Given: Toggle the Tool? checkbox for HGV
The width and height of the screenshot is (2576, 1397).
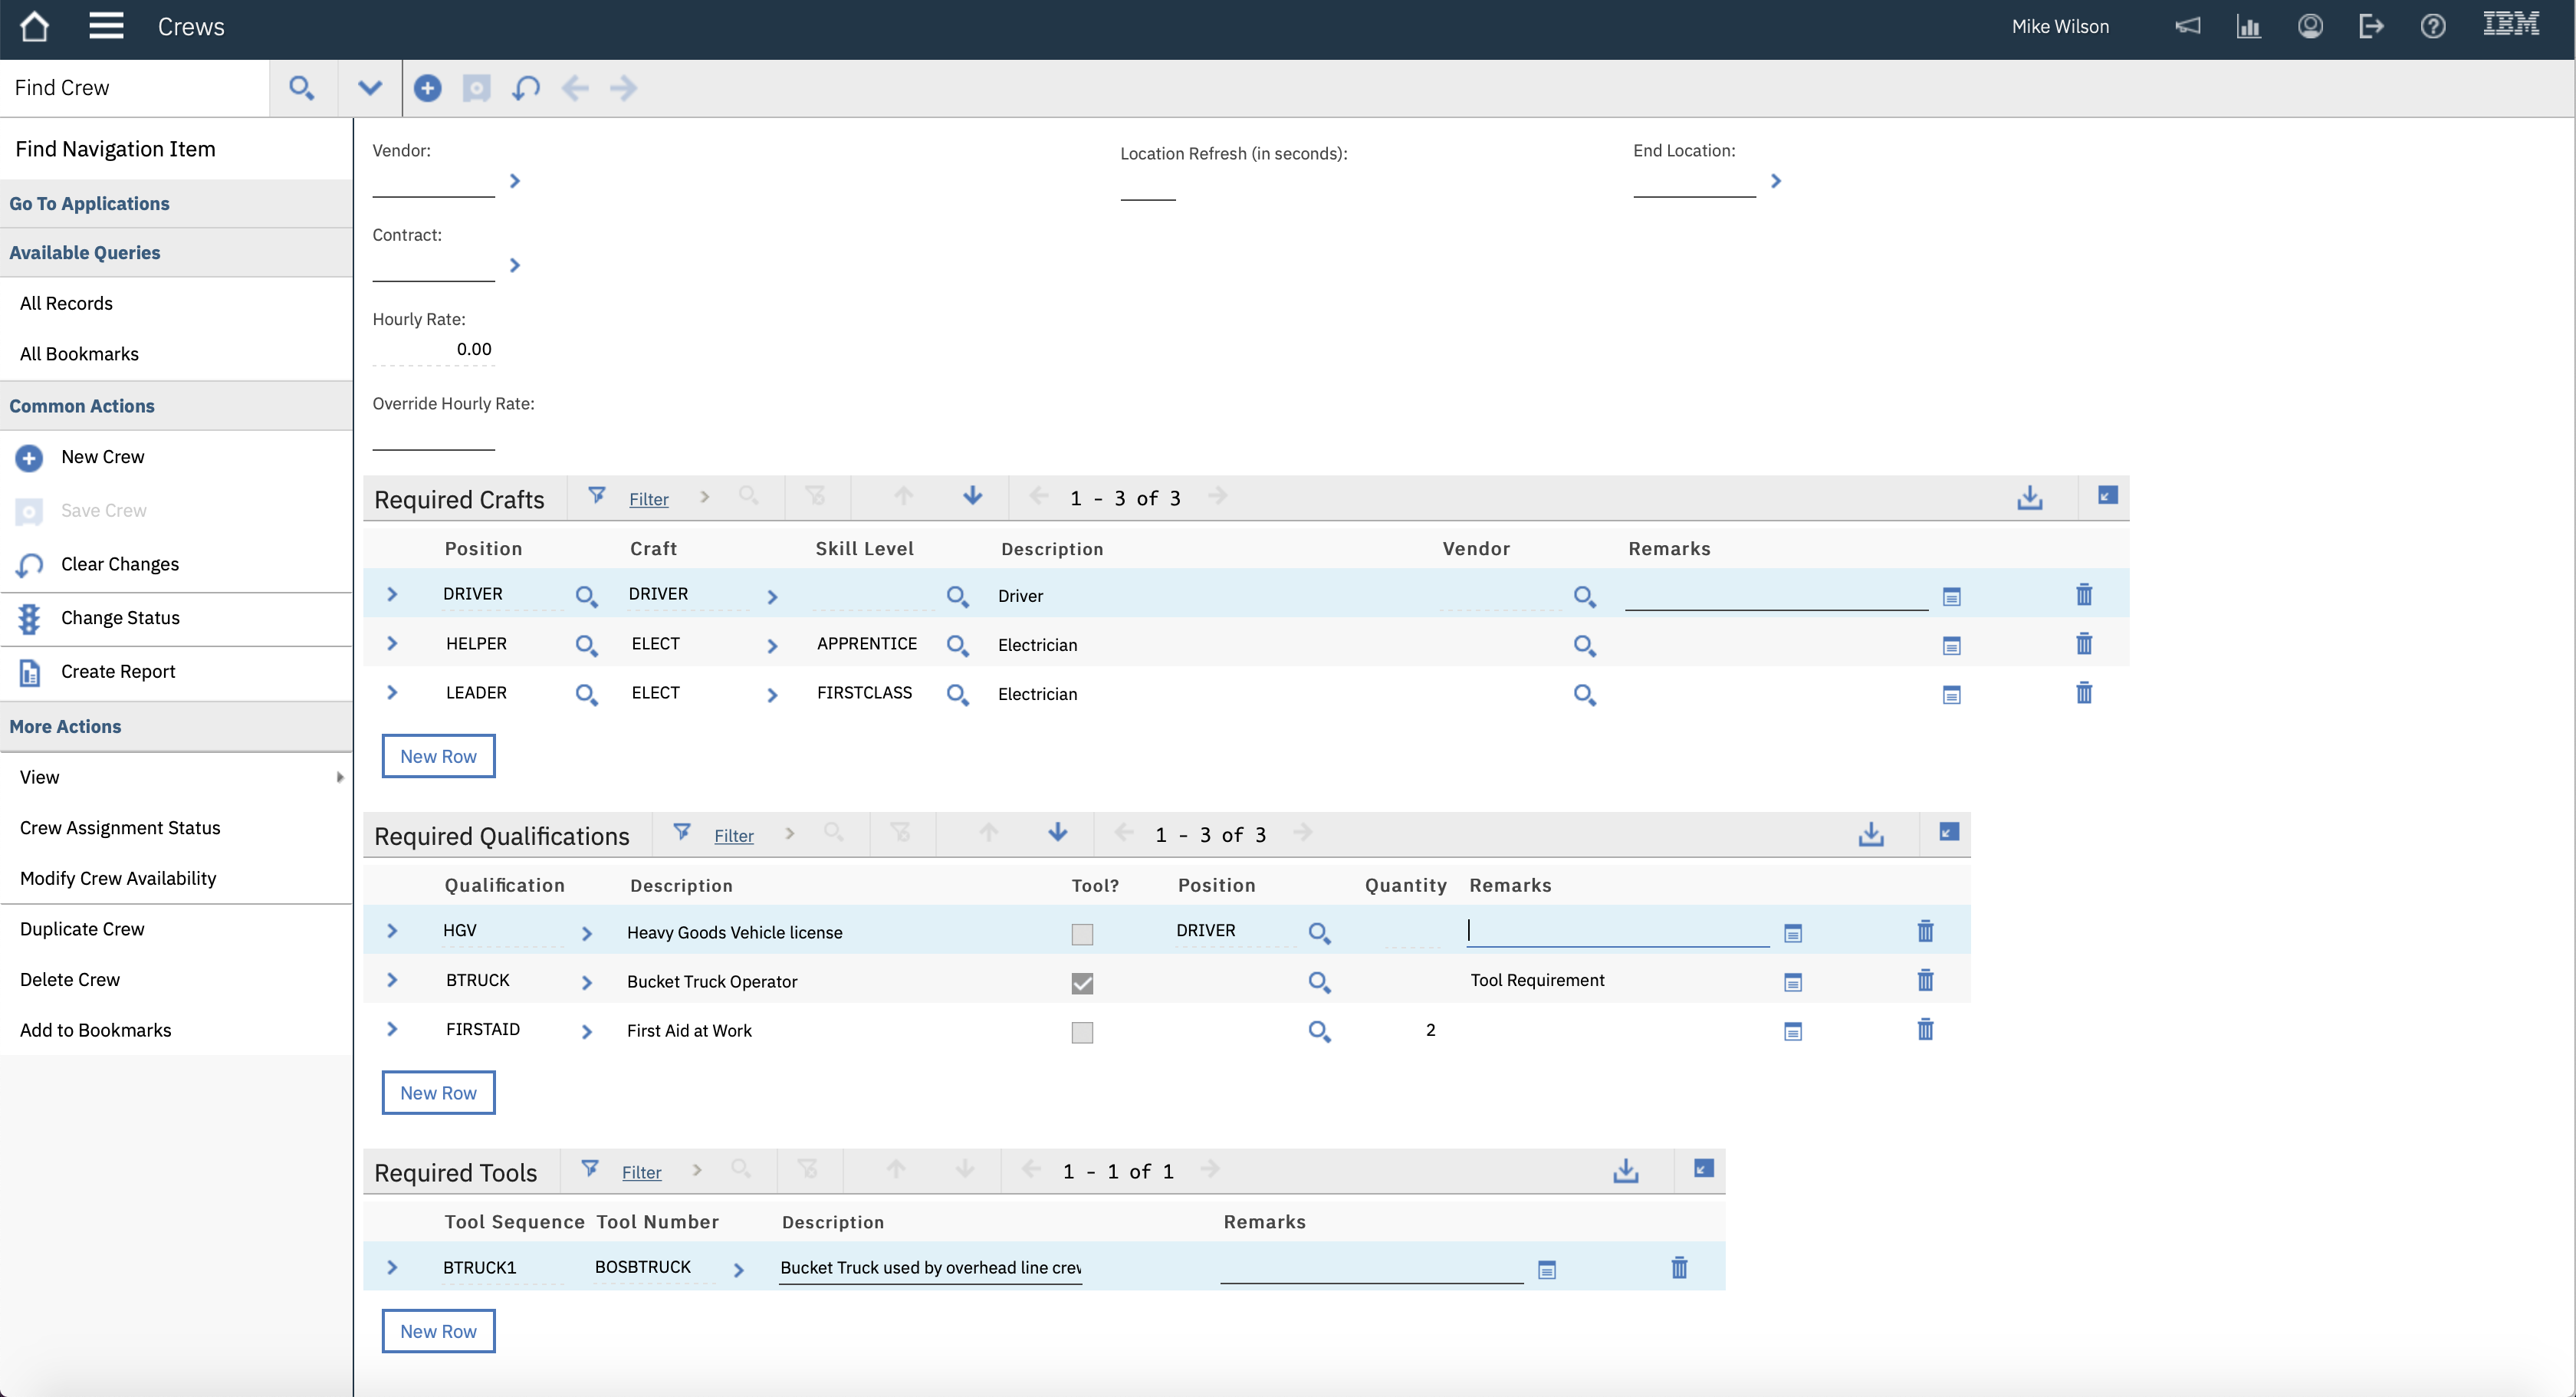Looking at the screenshot, I should click(1082, 934).
